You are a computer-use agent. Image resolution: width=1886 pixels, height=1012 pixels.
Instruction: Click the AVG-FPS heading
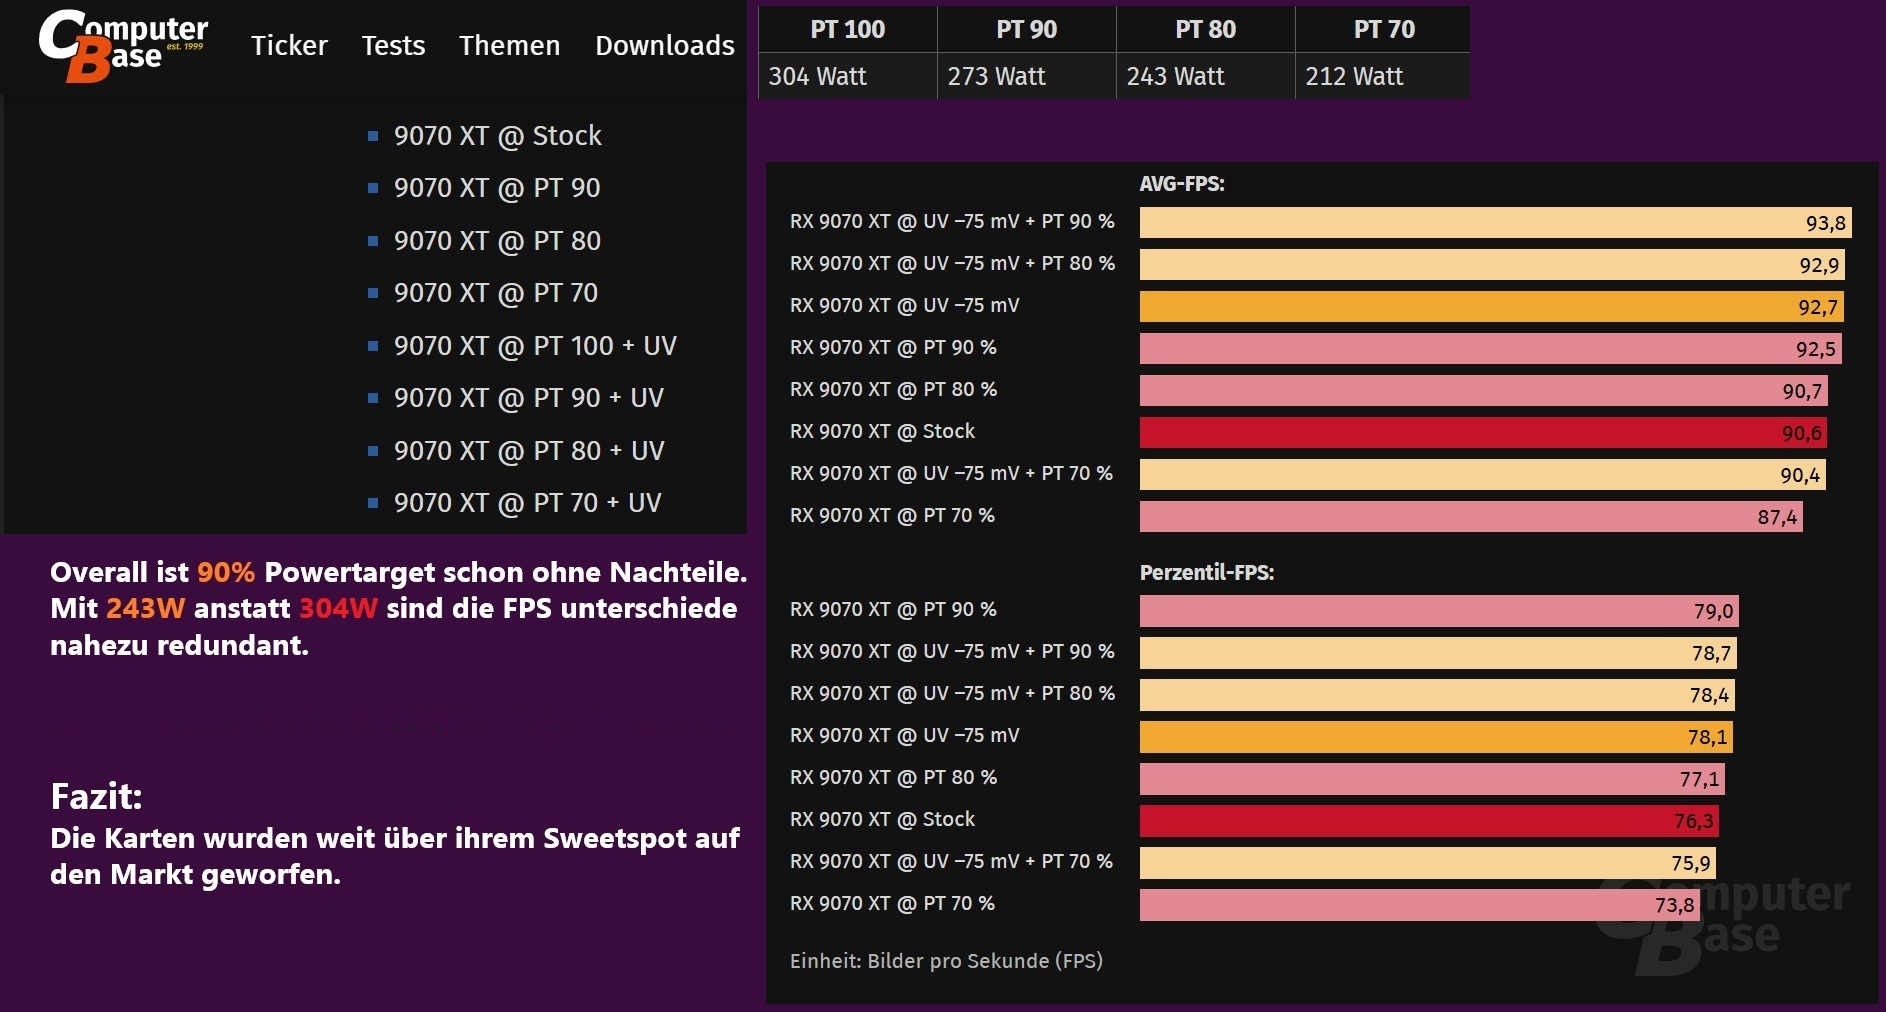click(x=1184, y=183)
